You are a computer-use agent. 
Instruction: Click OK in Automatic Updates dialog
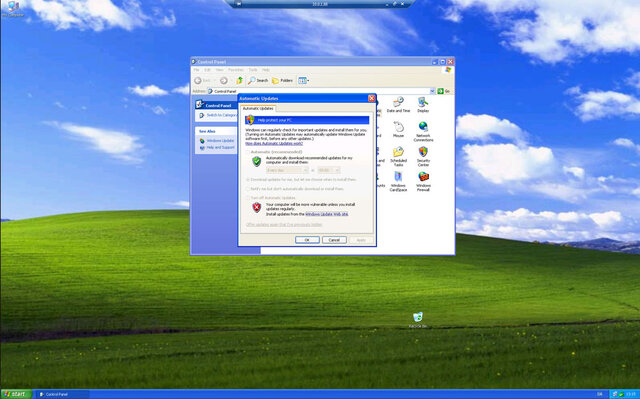coord(307,240)
